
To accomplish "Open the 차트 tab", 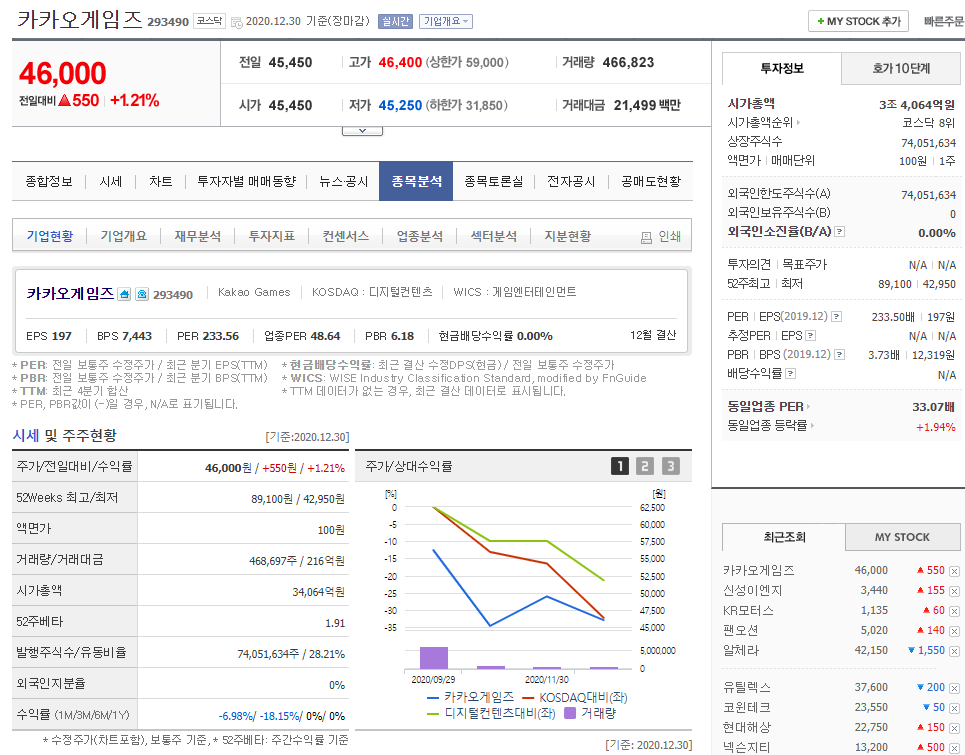I will [161, 182].
